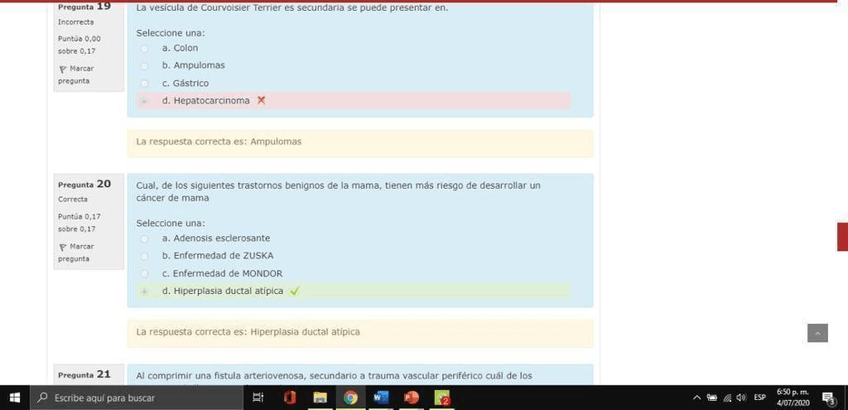The width and height of the screenshot is (848, 410).
Task: Select option a. Adenosis esclerosante radio
Action: tap(144, 239)
